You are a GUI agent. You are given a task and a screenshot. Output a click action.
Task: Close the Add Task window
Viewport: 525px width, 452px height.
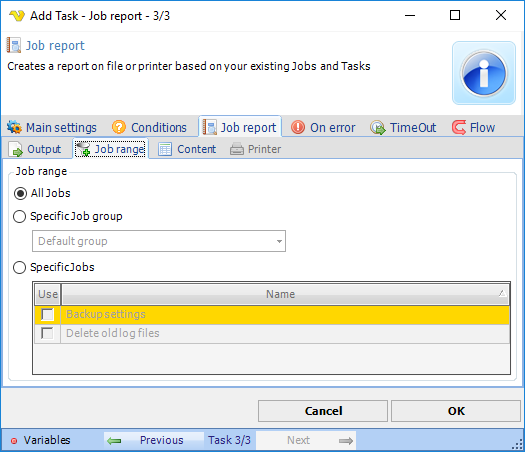[x=501, y=15]
